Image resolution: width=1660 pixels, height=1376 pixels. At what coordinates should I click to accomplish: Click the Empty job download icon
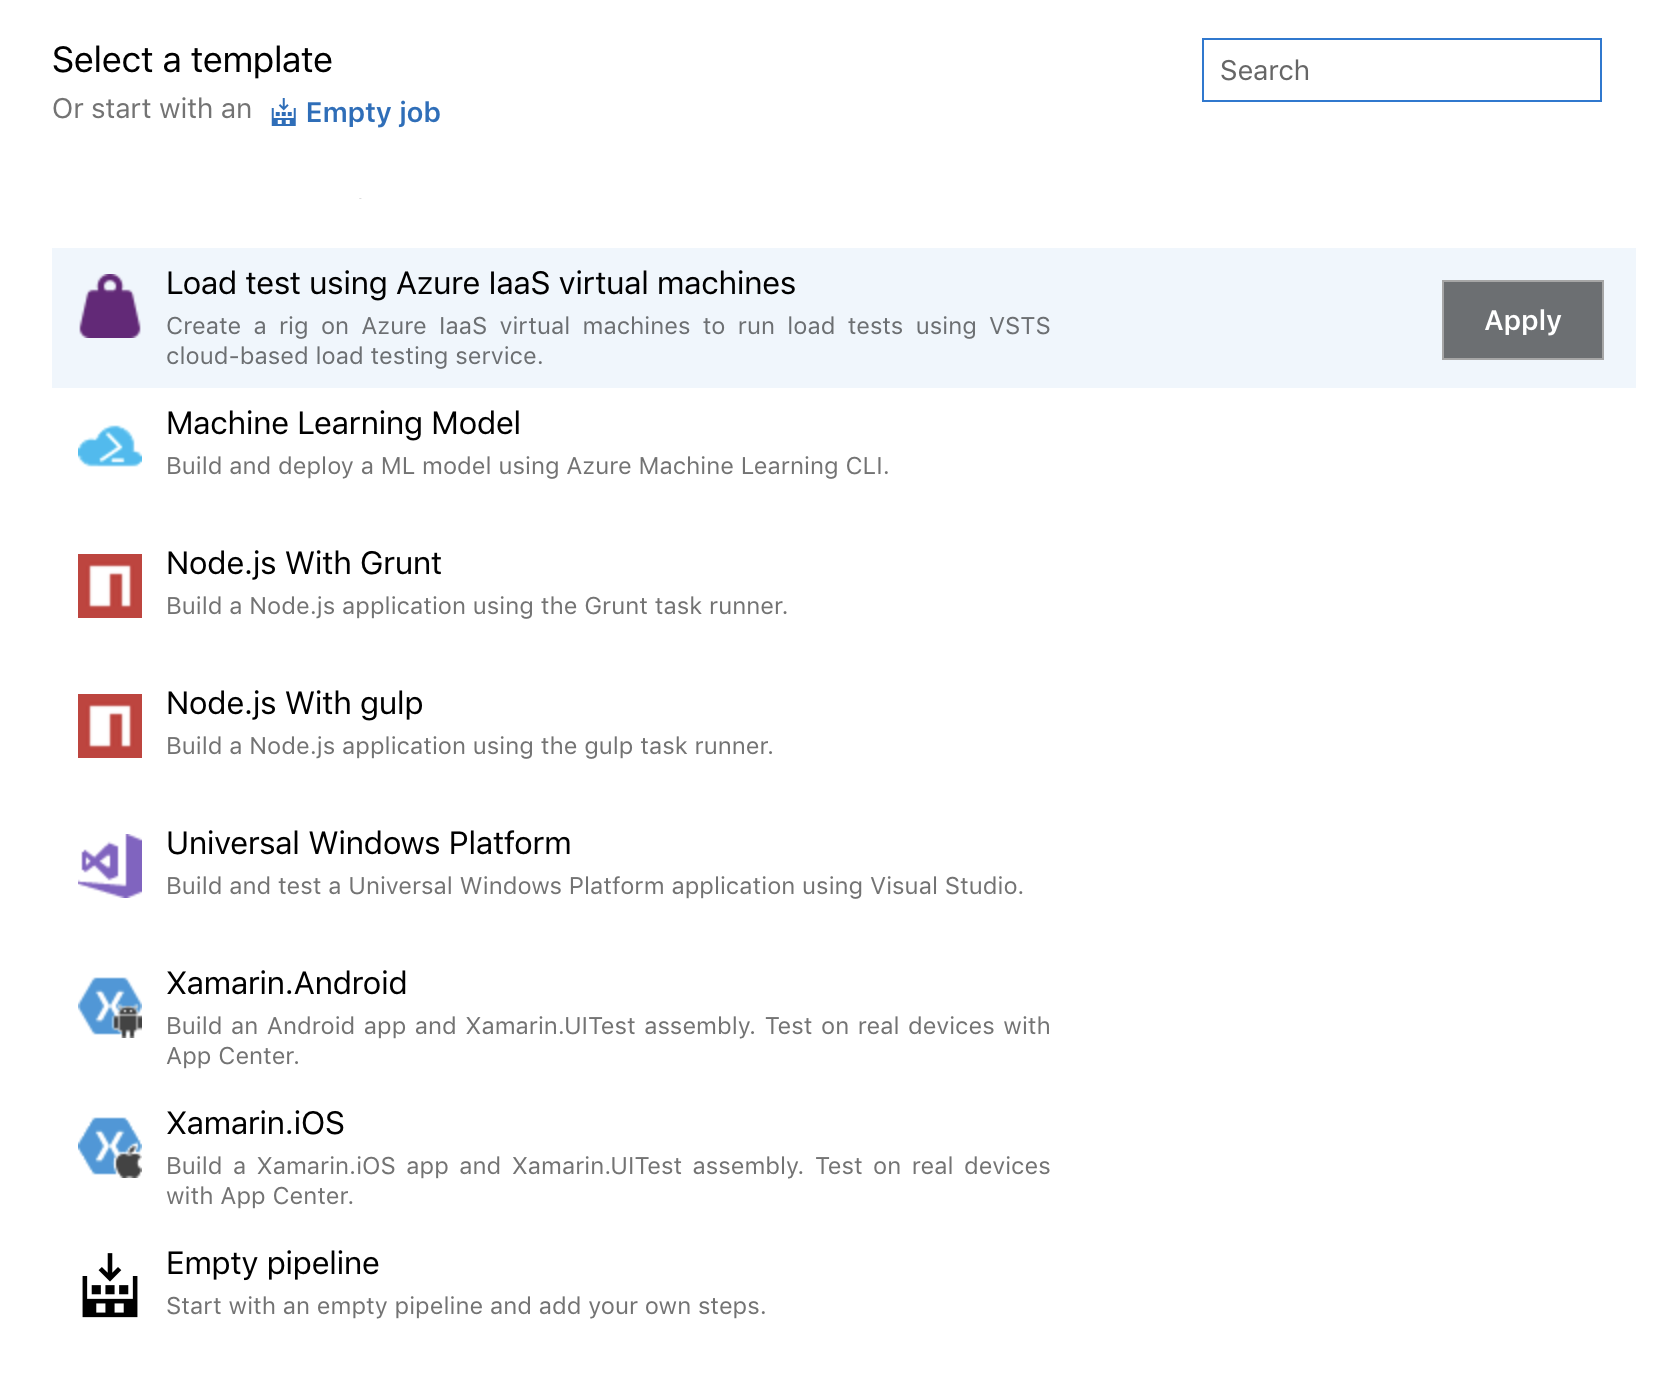tap(284, 112)
